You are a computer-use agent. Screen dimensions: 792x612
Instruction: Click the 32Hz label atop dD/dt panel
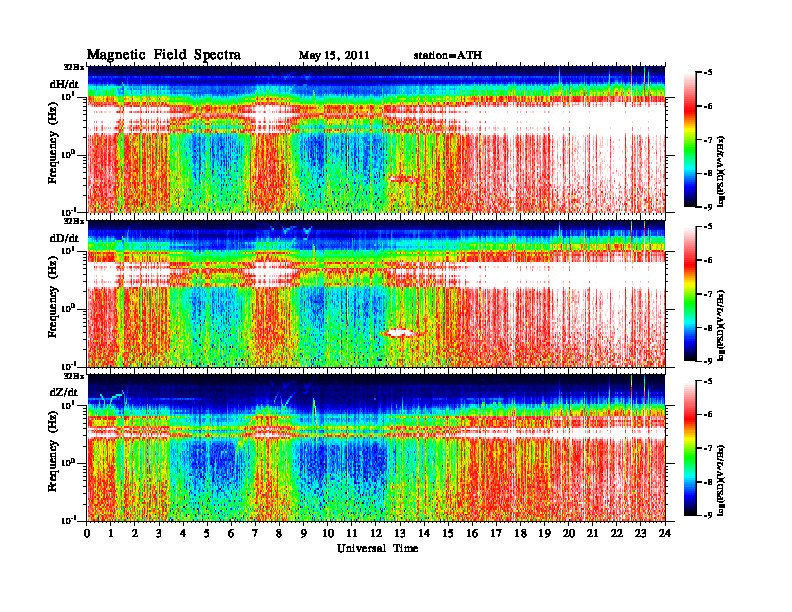click(74, 221)
